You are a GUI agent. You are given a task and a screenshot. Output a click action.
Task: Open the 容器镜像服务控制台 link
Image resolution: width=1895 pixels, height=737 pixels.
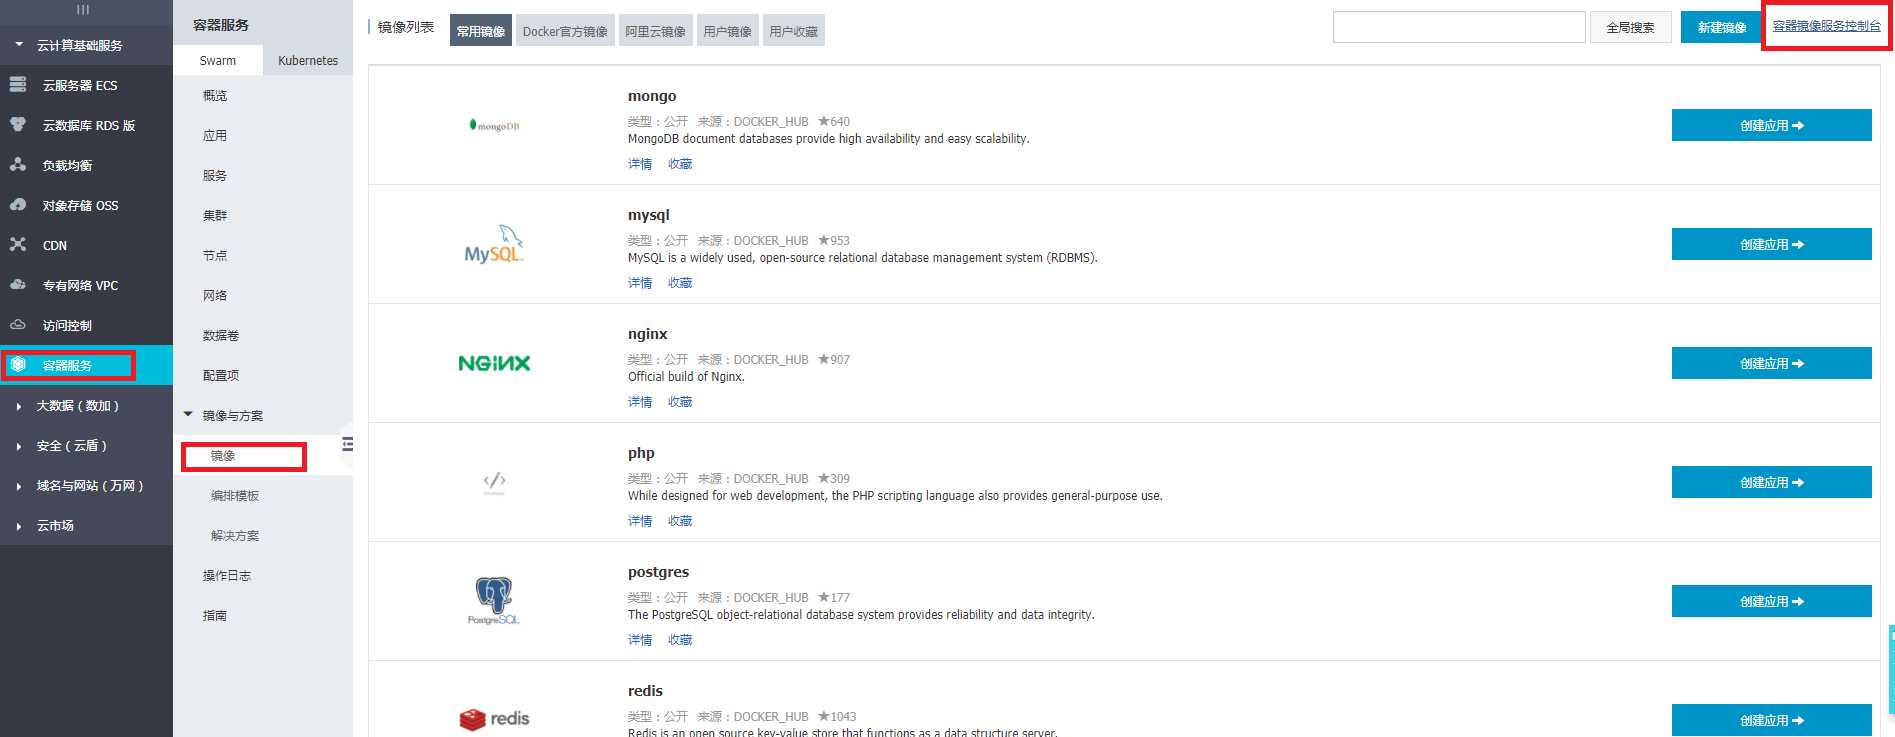(1827, 25)
